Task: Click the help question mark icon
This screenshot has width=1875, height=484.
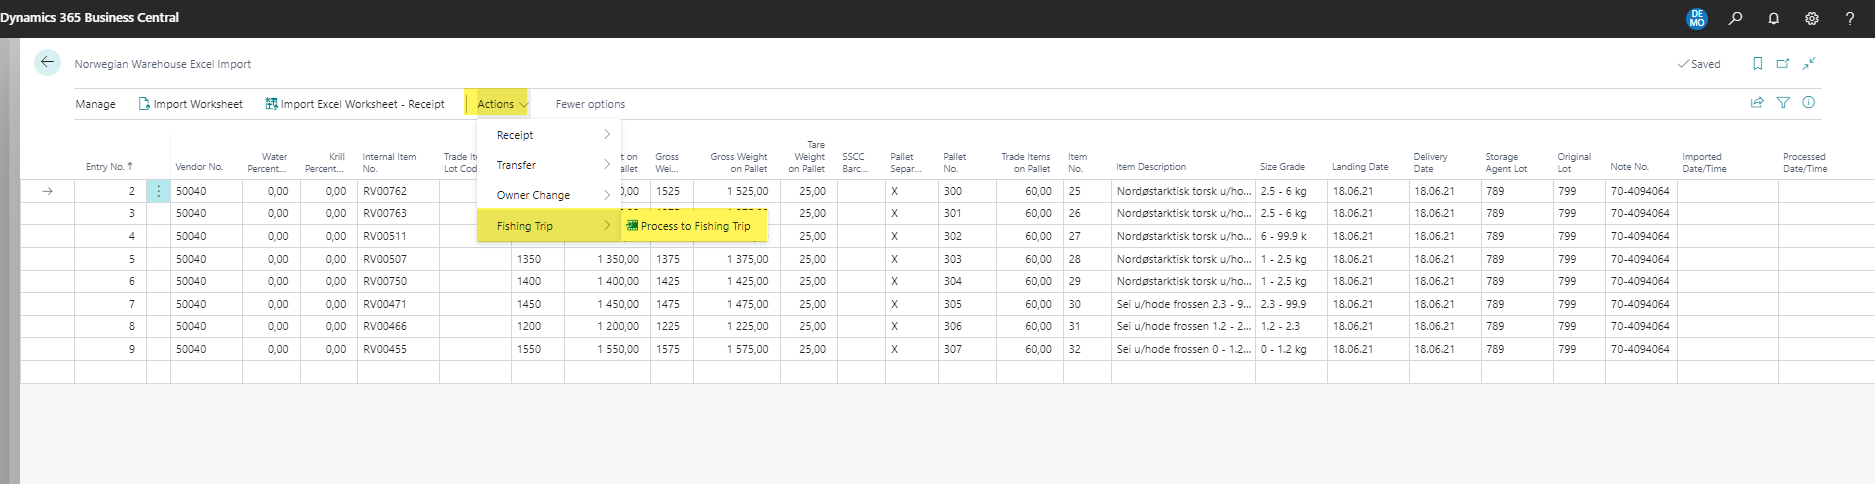Action: pyautogui.click(x=1849, y=18)
